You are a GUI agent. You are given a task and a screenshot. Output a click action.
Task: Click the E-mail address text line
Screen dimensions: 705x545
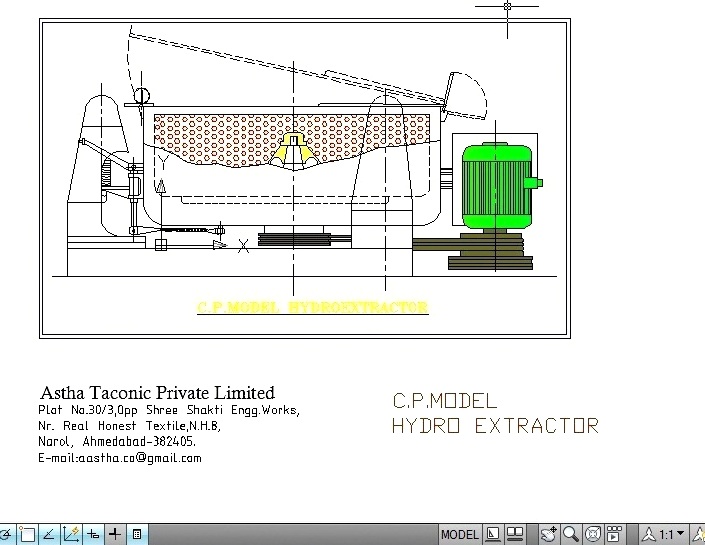(119, 458)
